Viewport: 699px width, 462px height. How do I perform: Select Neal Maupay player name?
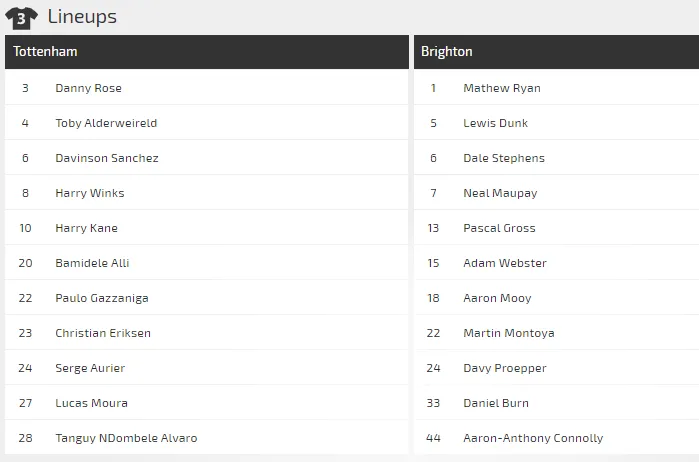coord(500,193)
